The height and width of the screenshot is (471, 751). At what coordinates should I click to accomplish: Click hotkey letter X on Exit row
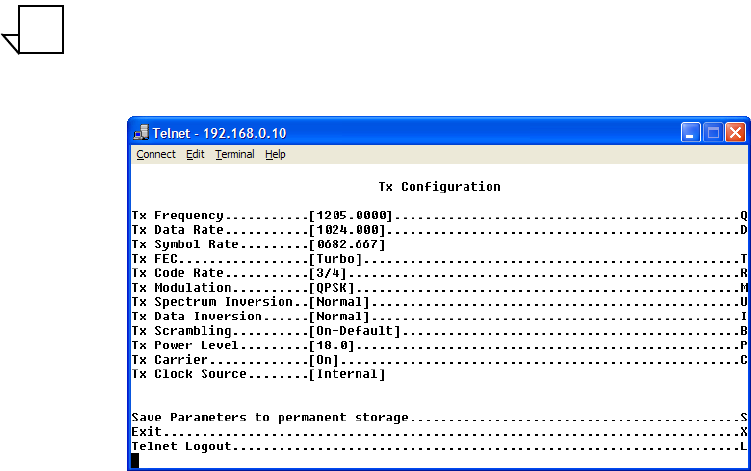tap(744, 432)
